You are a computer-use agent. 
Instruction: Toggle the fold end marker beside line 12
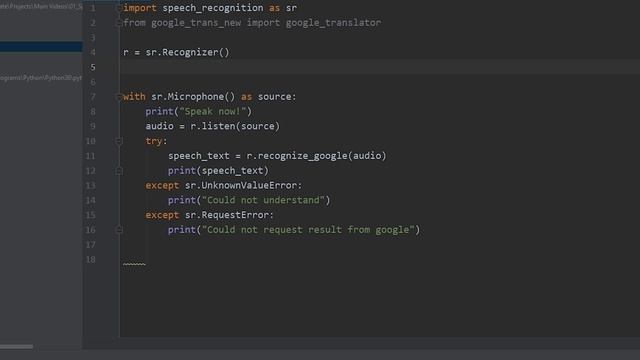(119, 171)
